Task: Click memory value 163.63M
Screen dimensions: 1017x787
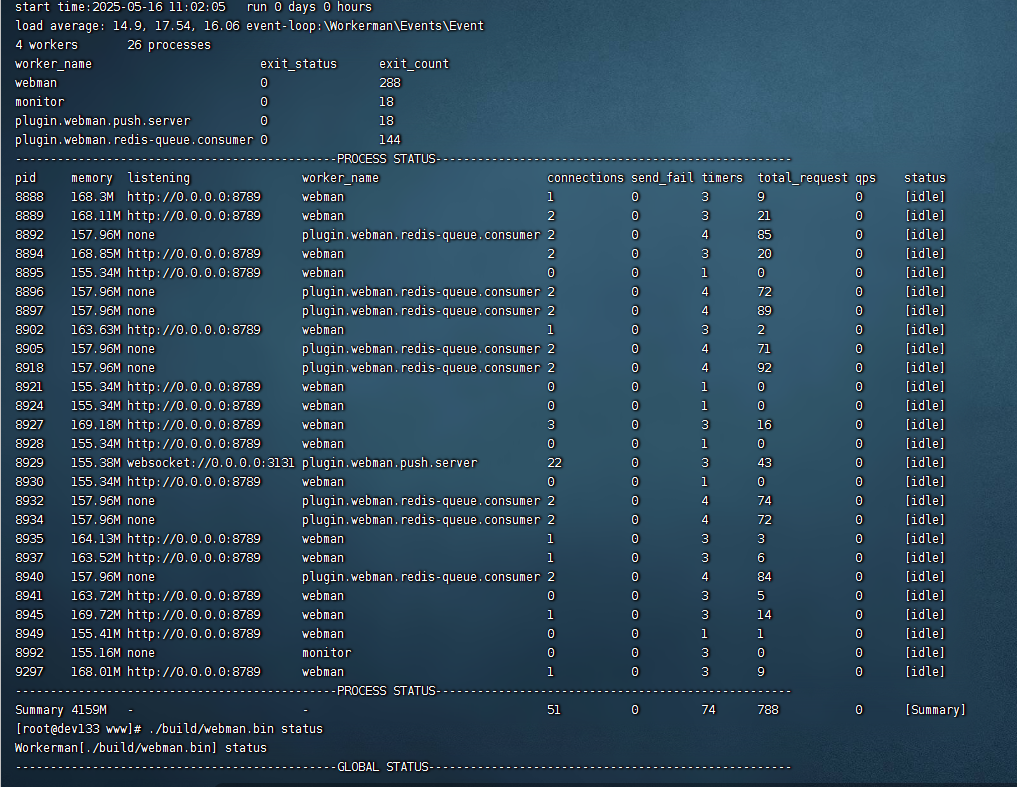Action: coord(96,330)
